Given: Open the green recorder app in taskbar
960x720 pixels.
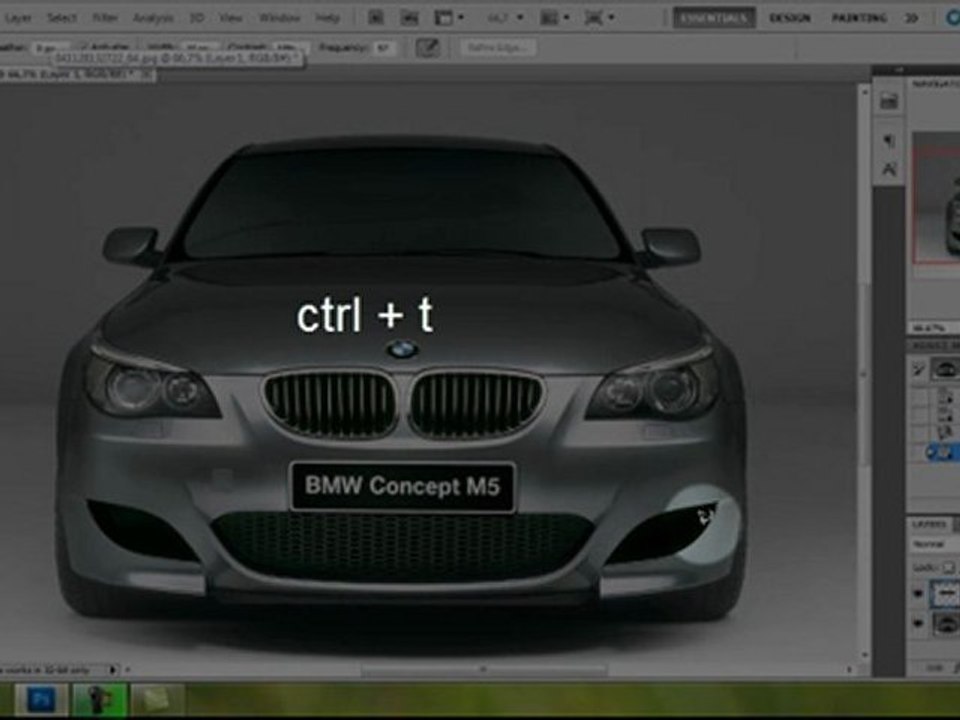Looking at the screenshot, I should point(99,699).
